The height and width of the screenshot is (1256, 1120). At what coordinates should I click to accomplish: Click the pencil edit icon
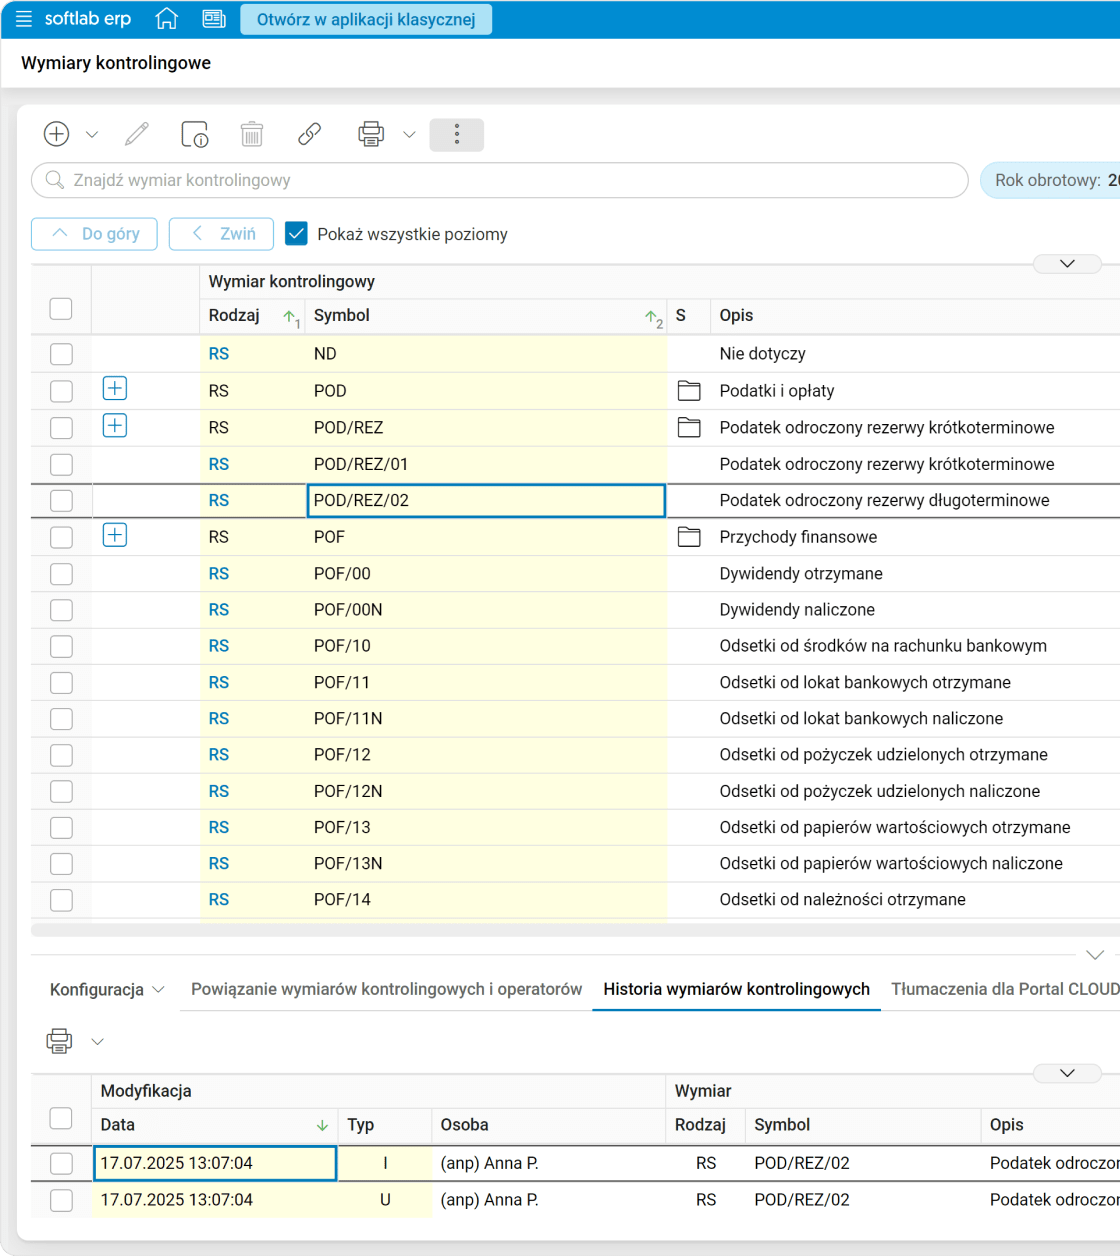(137, 134)
